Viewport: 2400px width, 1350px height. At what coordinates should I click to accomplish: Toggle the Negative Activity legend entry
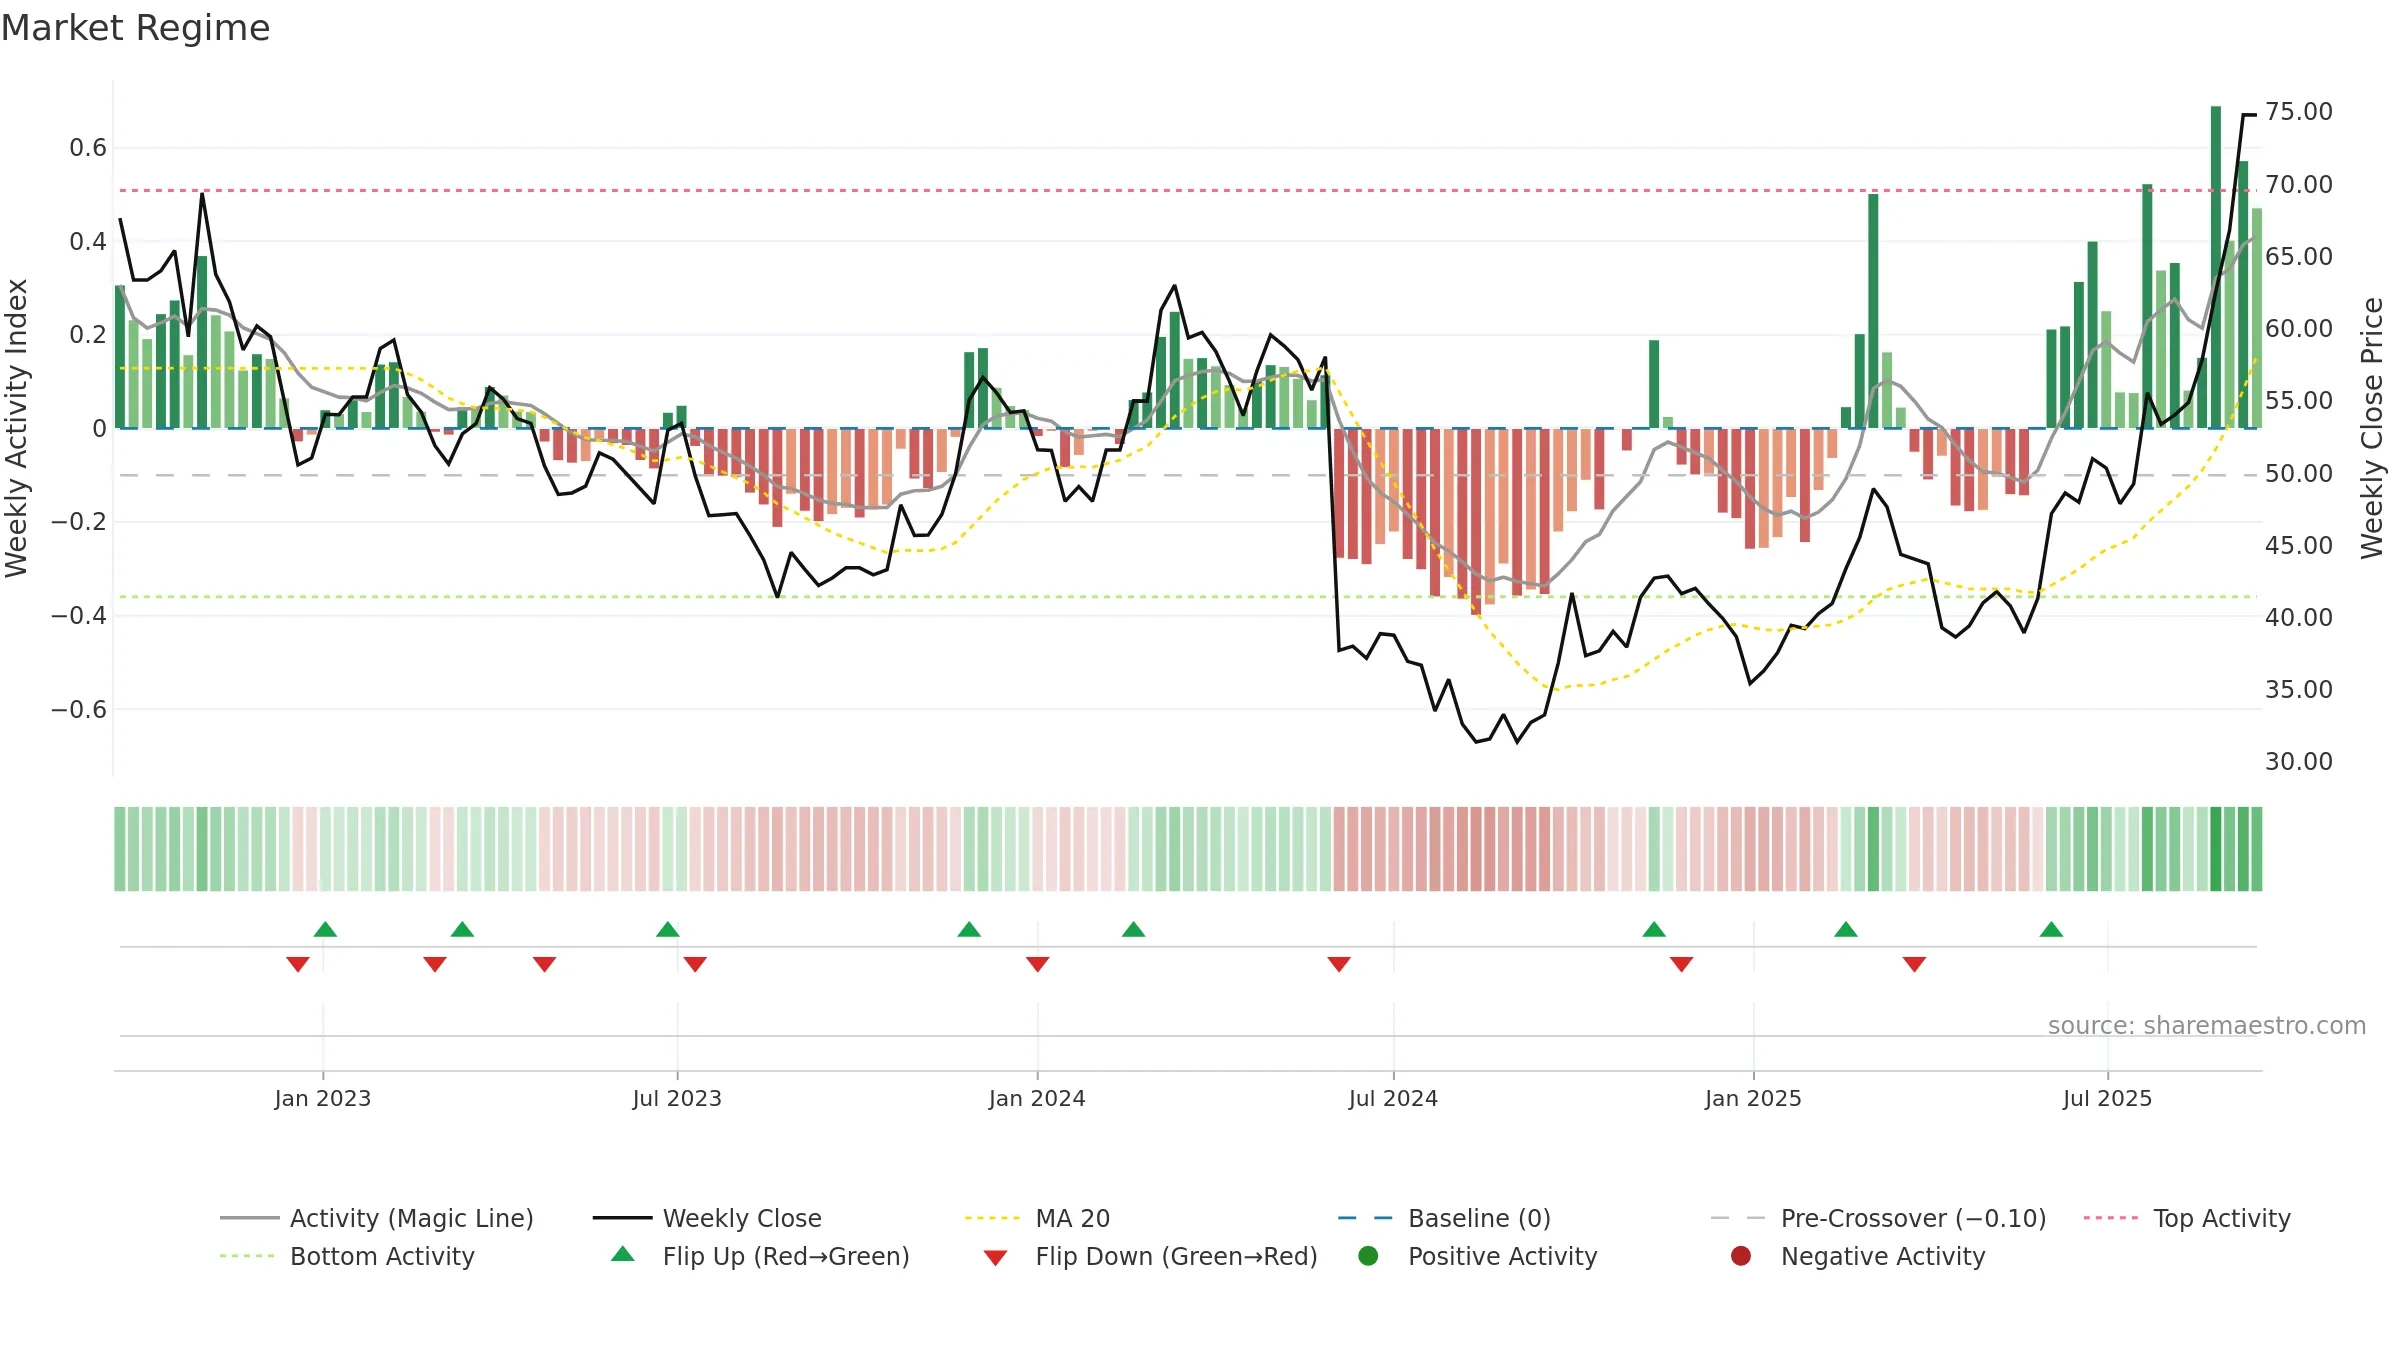(1858, 1256)
